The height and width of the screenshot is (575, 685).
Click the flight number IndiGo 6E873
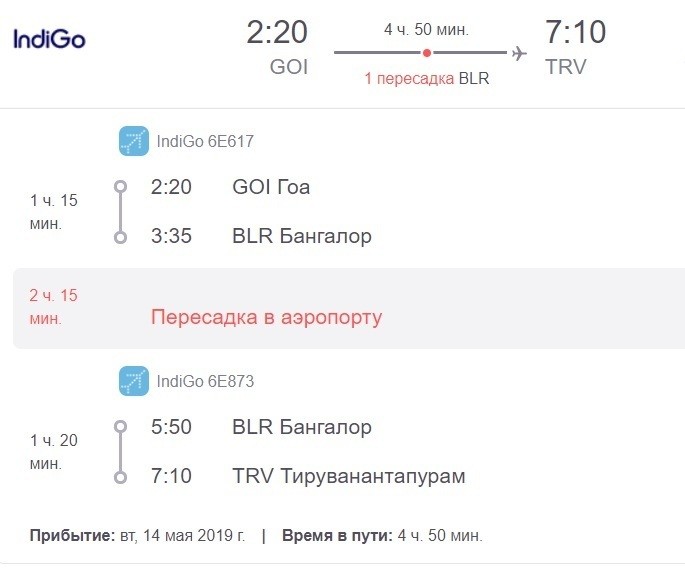click(205, 381)
